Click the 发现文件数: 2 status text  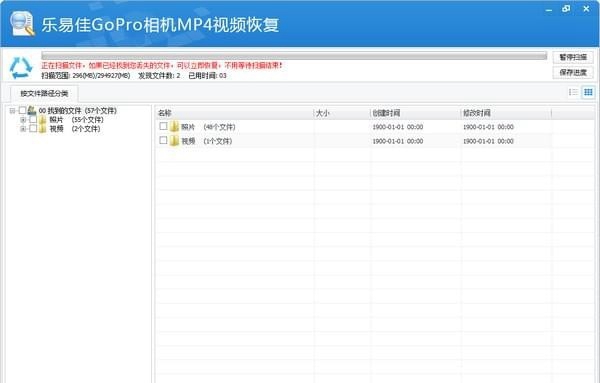159,76
